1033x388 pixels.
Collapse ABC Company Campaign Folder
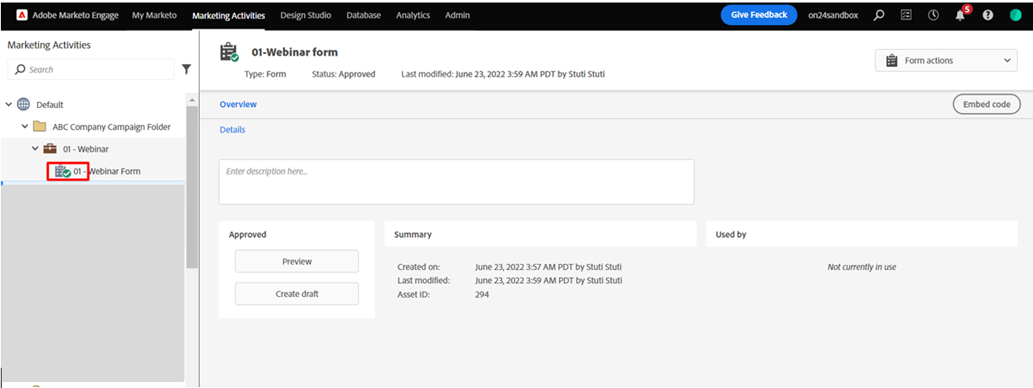[25, 126]
